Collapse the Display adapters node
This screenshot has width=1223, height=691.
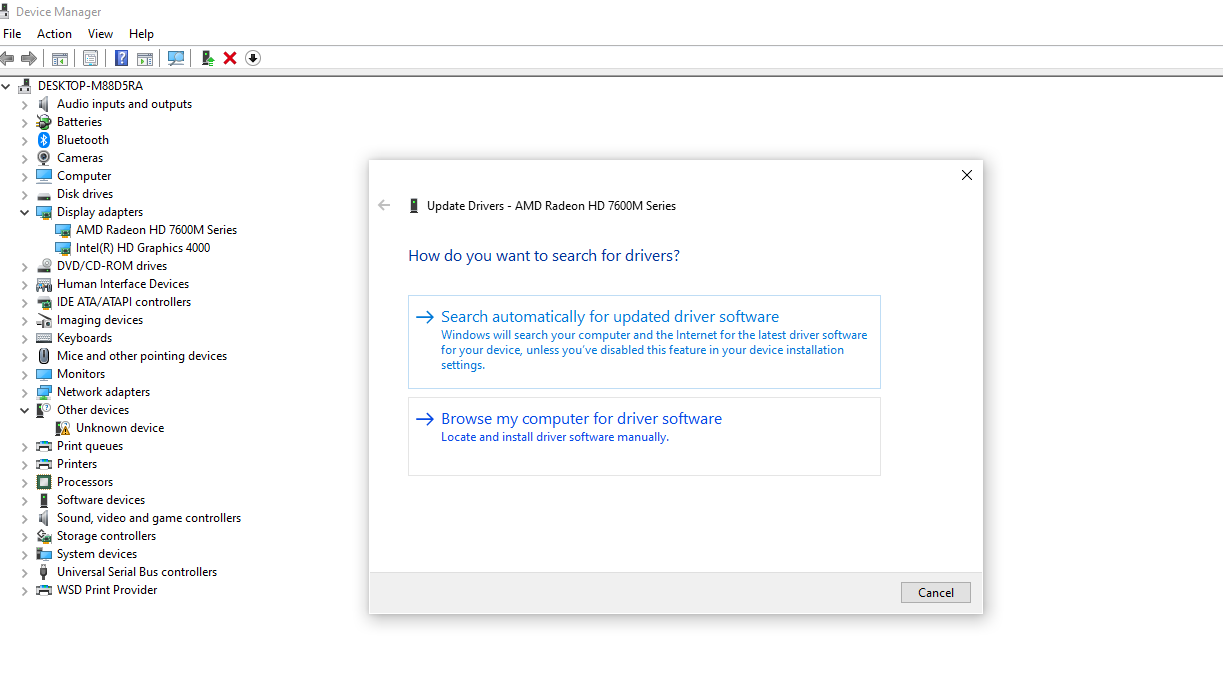click(x=25, y=212)
